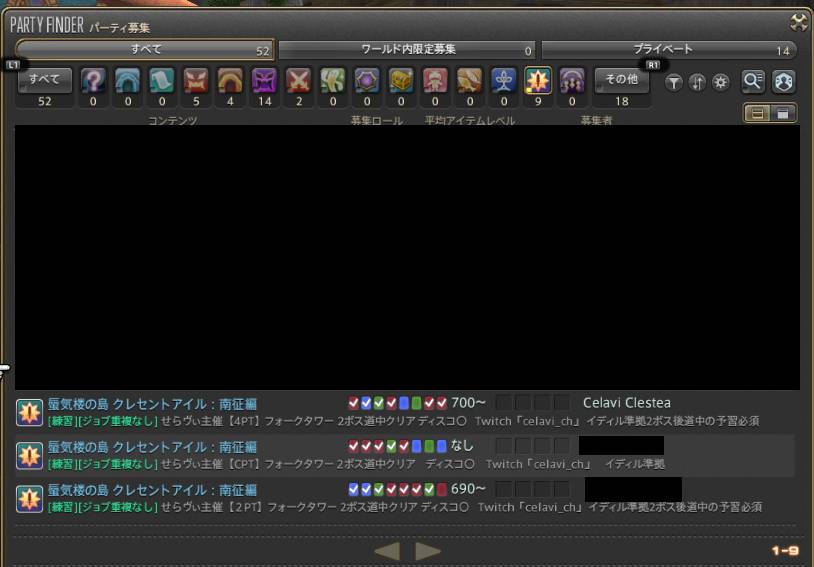Click the 平均アイテムレベル column header
Screen dimensions: 814x567
click(x=470, y=120)
